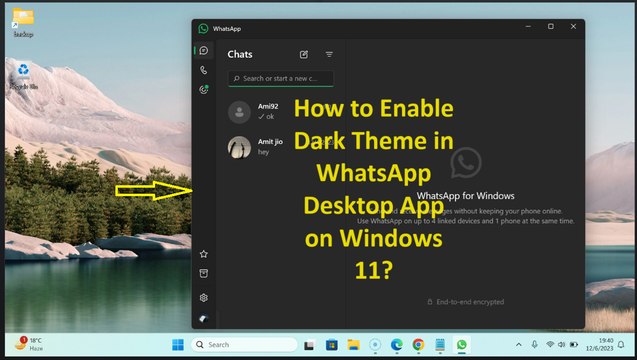Minimize the WhatsApp window
This screenshot has width=637, height=360.
click(528, 26)
